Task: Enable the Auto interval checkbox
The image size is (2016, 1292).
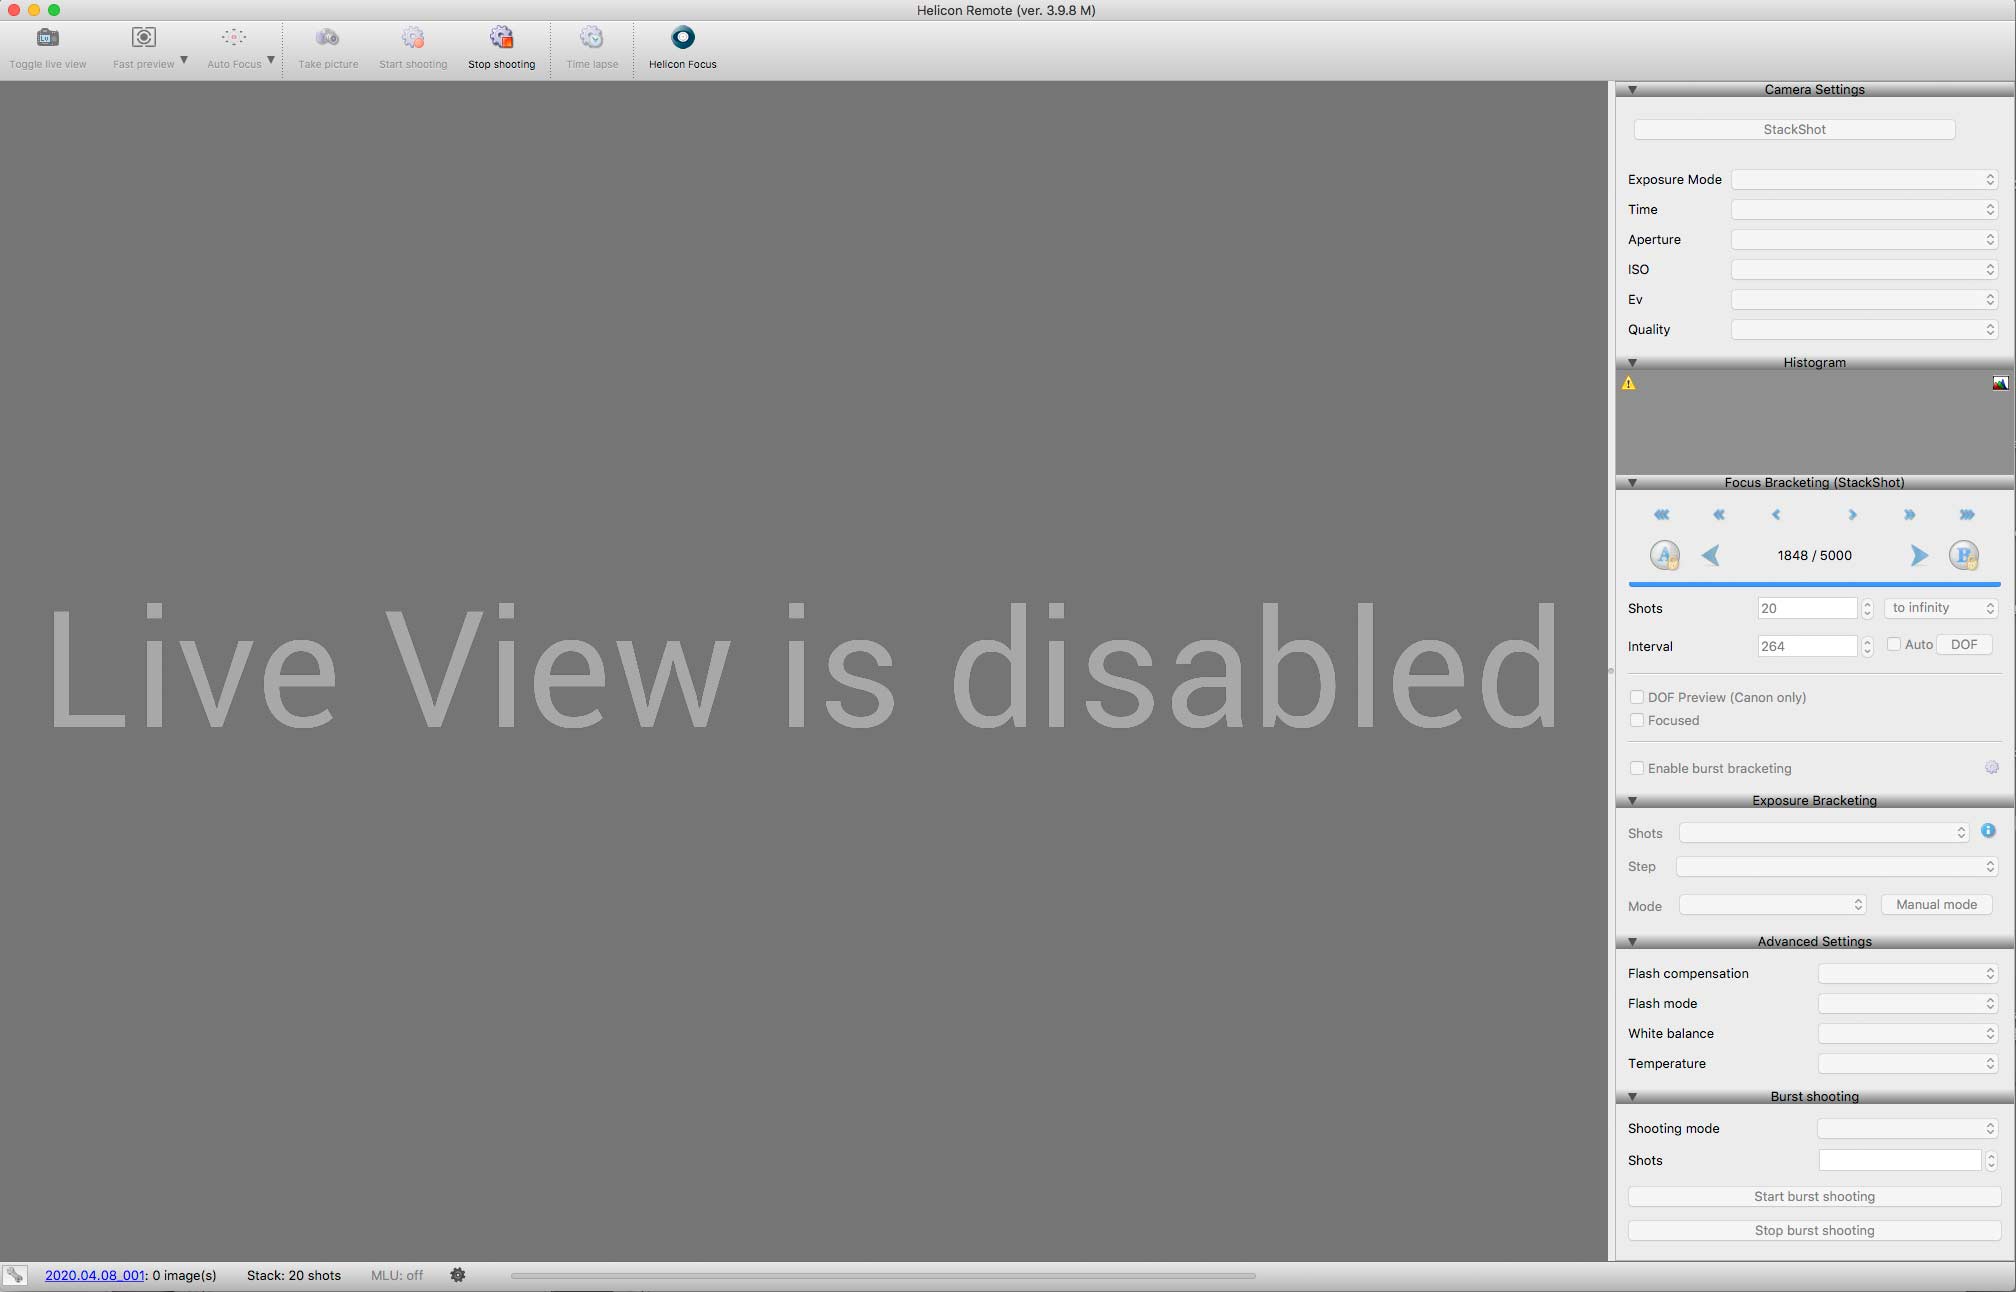Action: point(1893,645)
